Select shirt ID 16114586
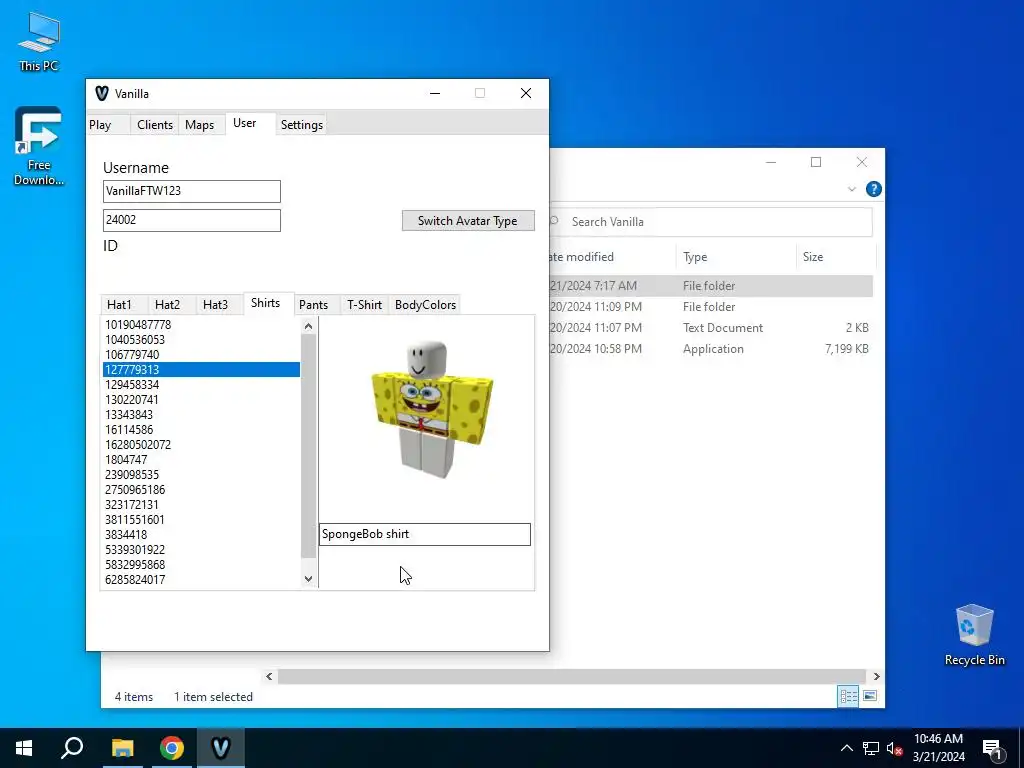This screenshot has height=768, width=1024. [201, 430]
